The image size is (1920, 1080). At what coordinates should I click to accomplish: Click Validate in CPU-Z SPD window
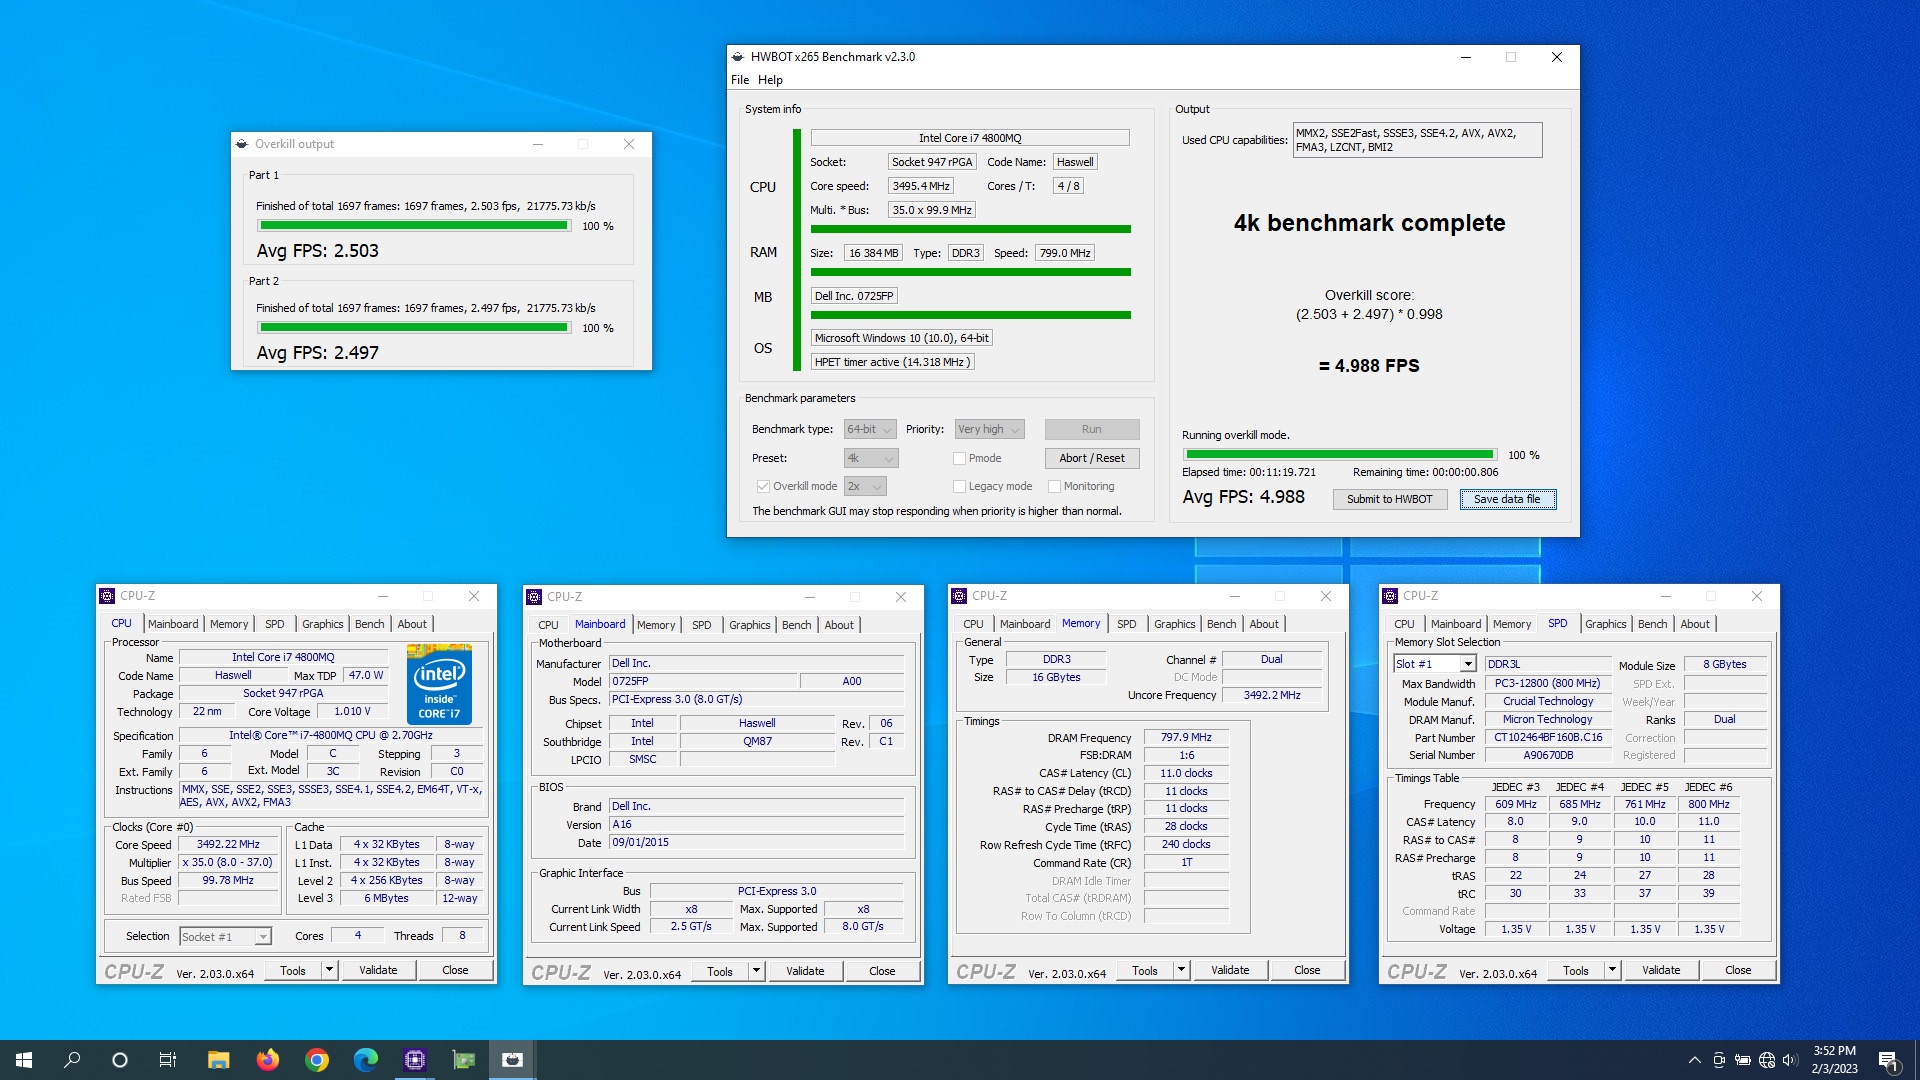pyautogui.click(x=1661, y=970)
